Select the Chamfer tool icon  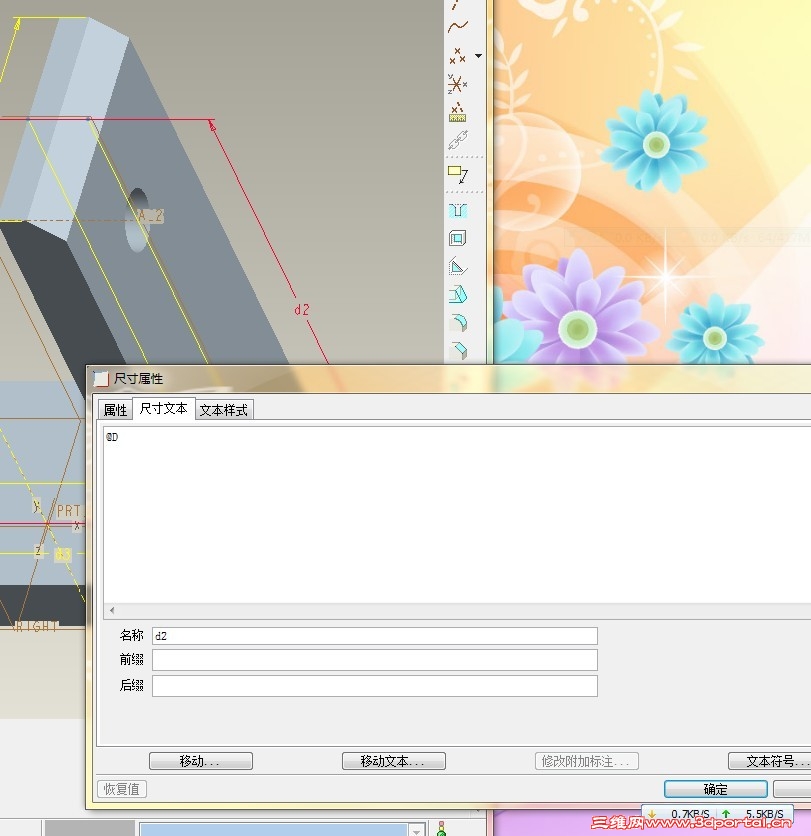point(459,350)
